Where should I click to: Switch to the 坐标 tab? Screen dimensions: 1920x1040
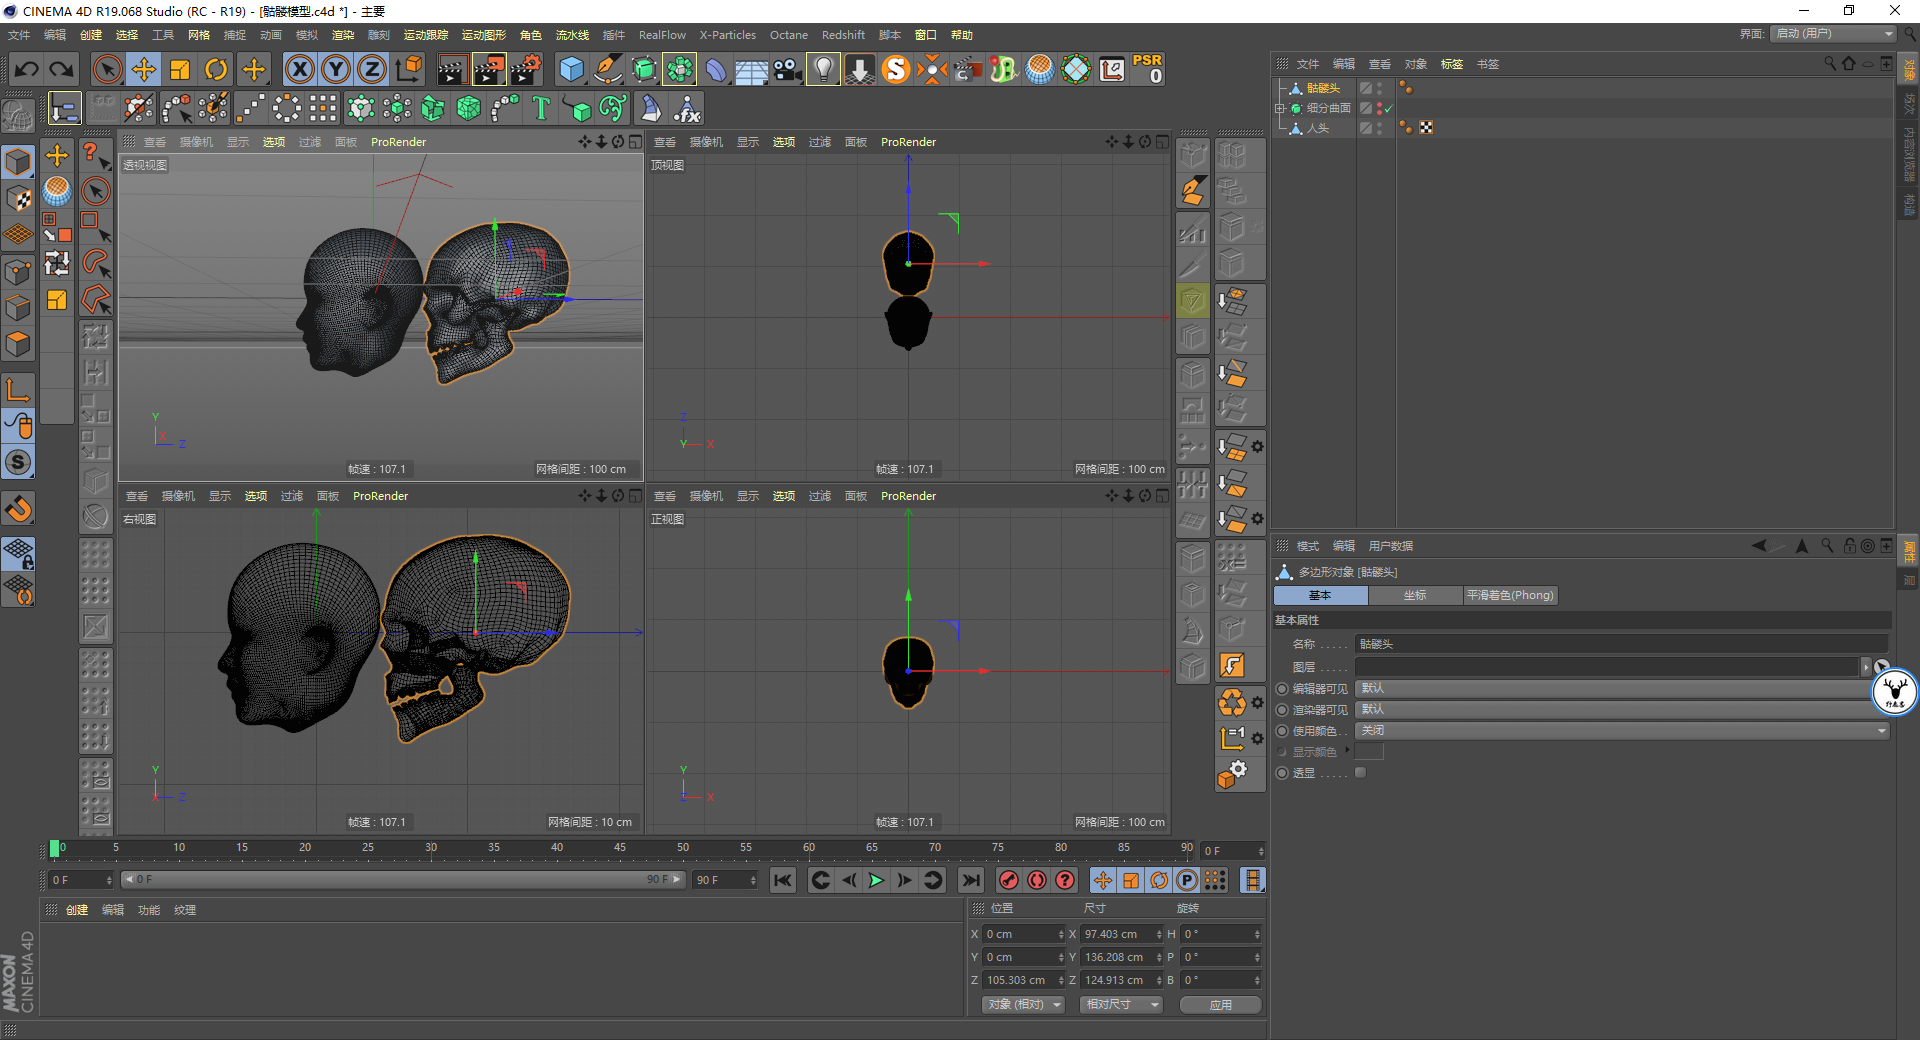tap(1415, 596)
